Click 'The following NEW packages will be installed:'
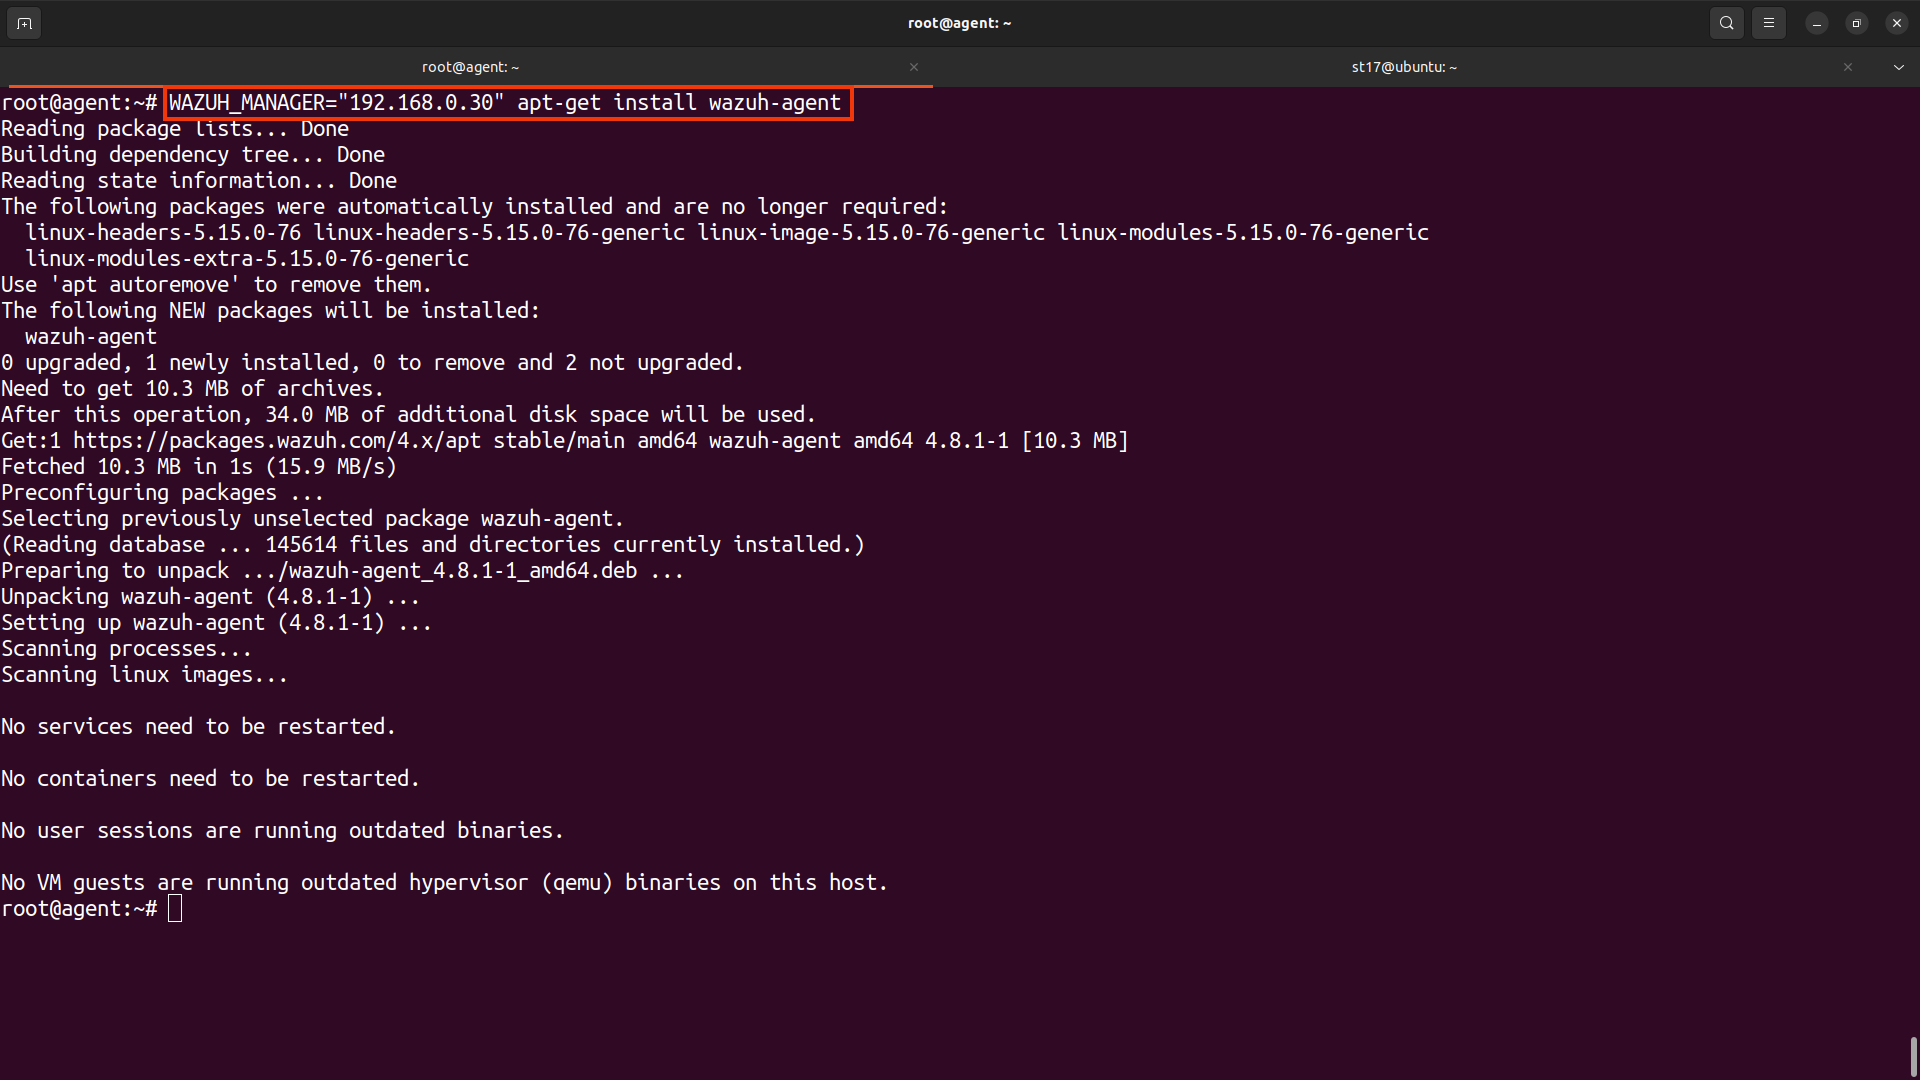 (x=270, y=311)
